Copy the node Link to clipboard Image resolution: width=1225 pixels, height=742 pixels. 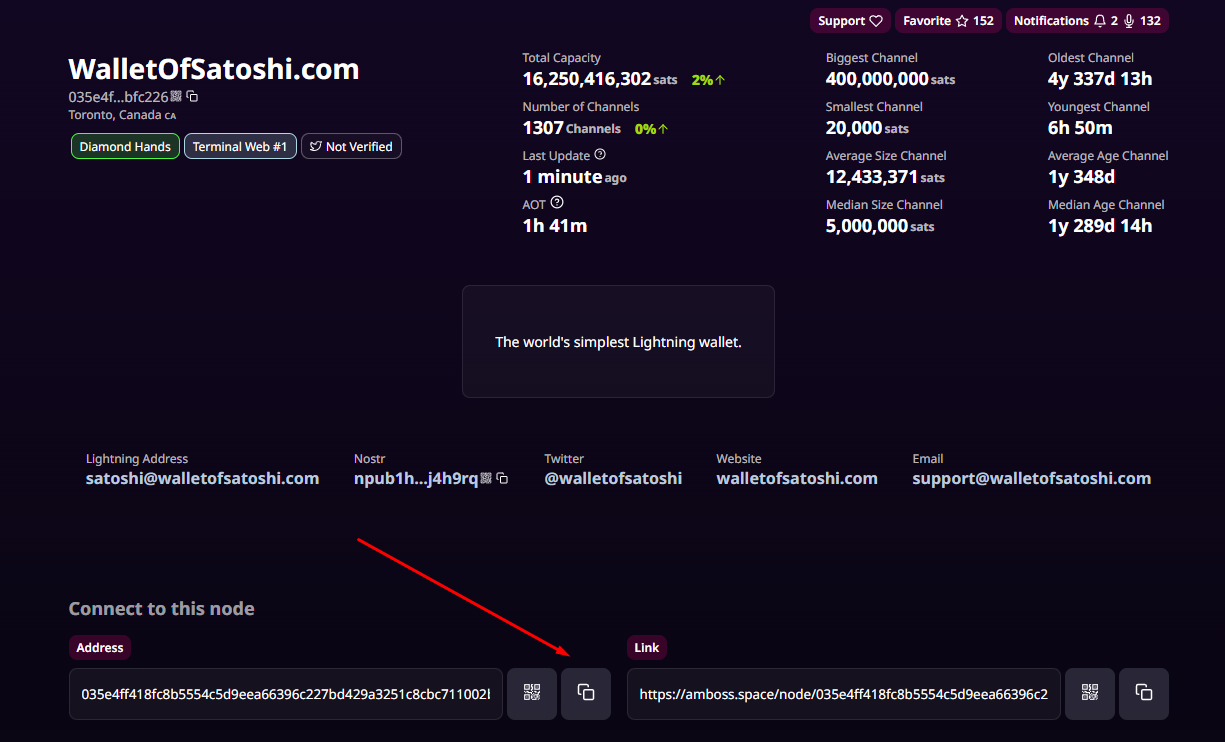pos(1144,694)
